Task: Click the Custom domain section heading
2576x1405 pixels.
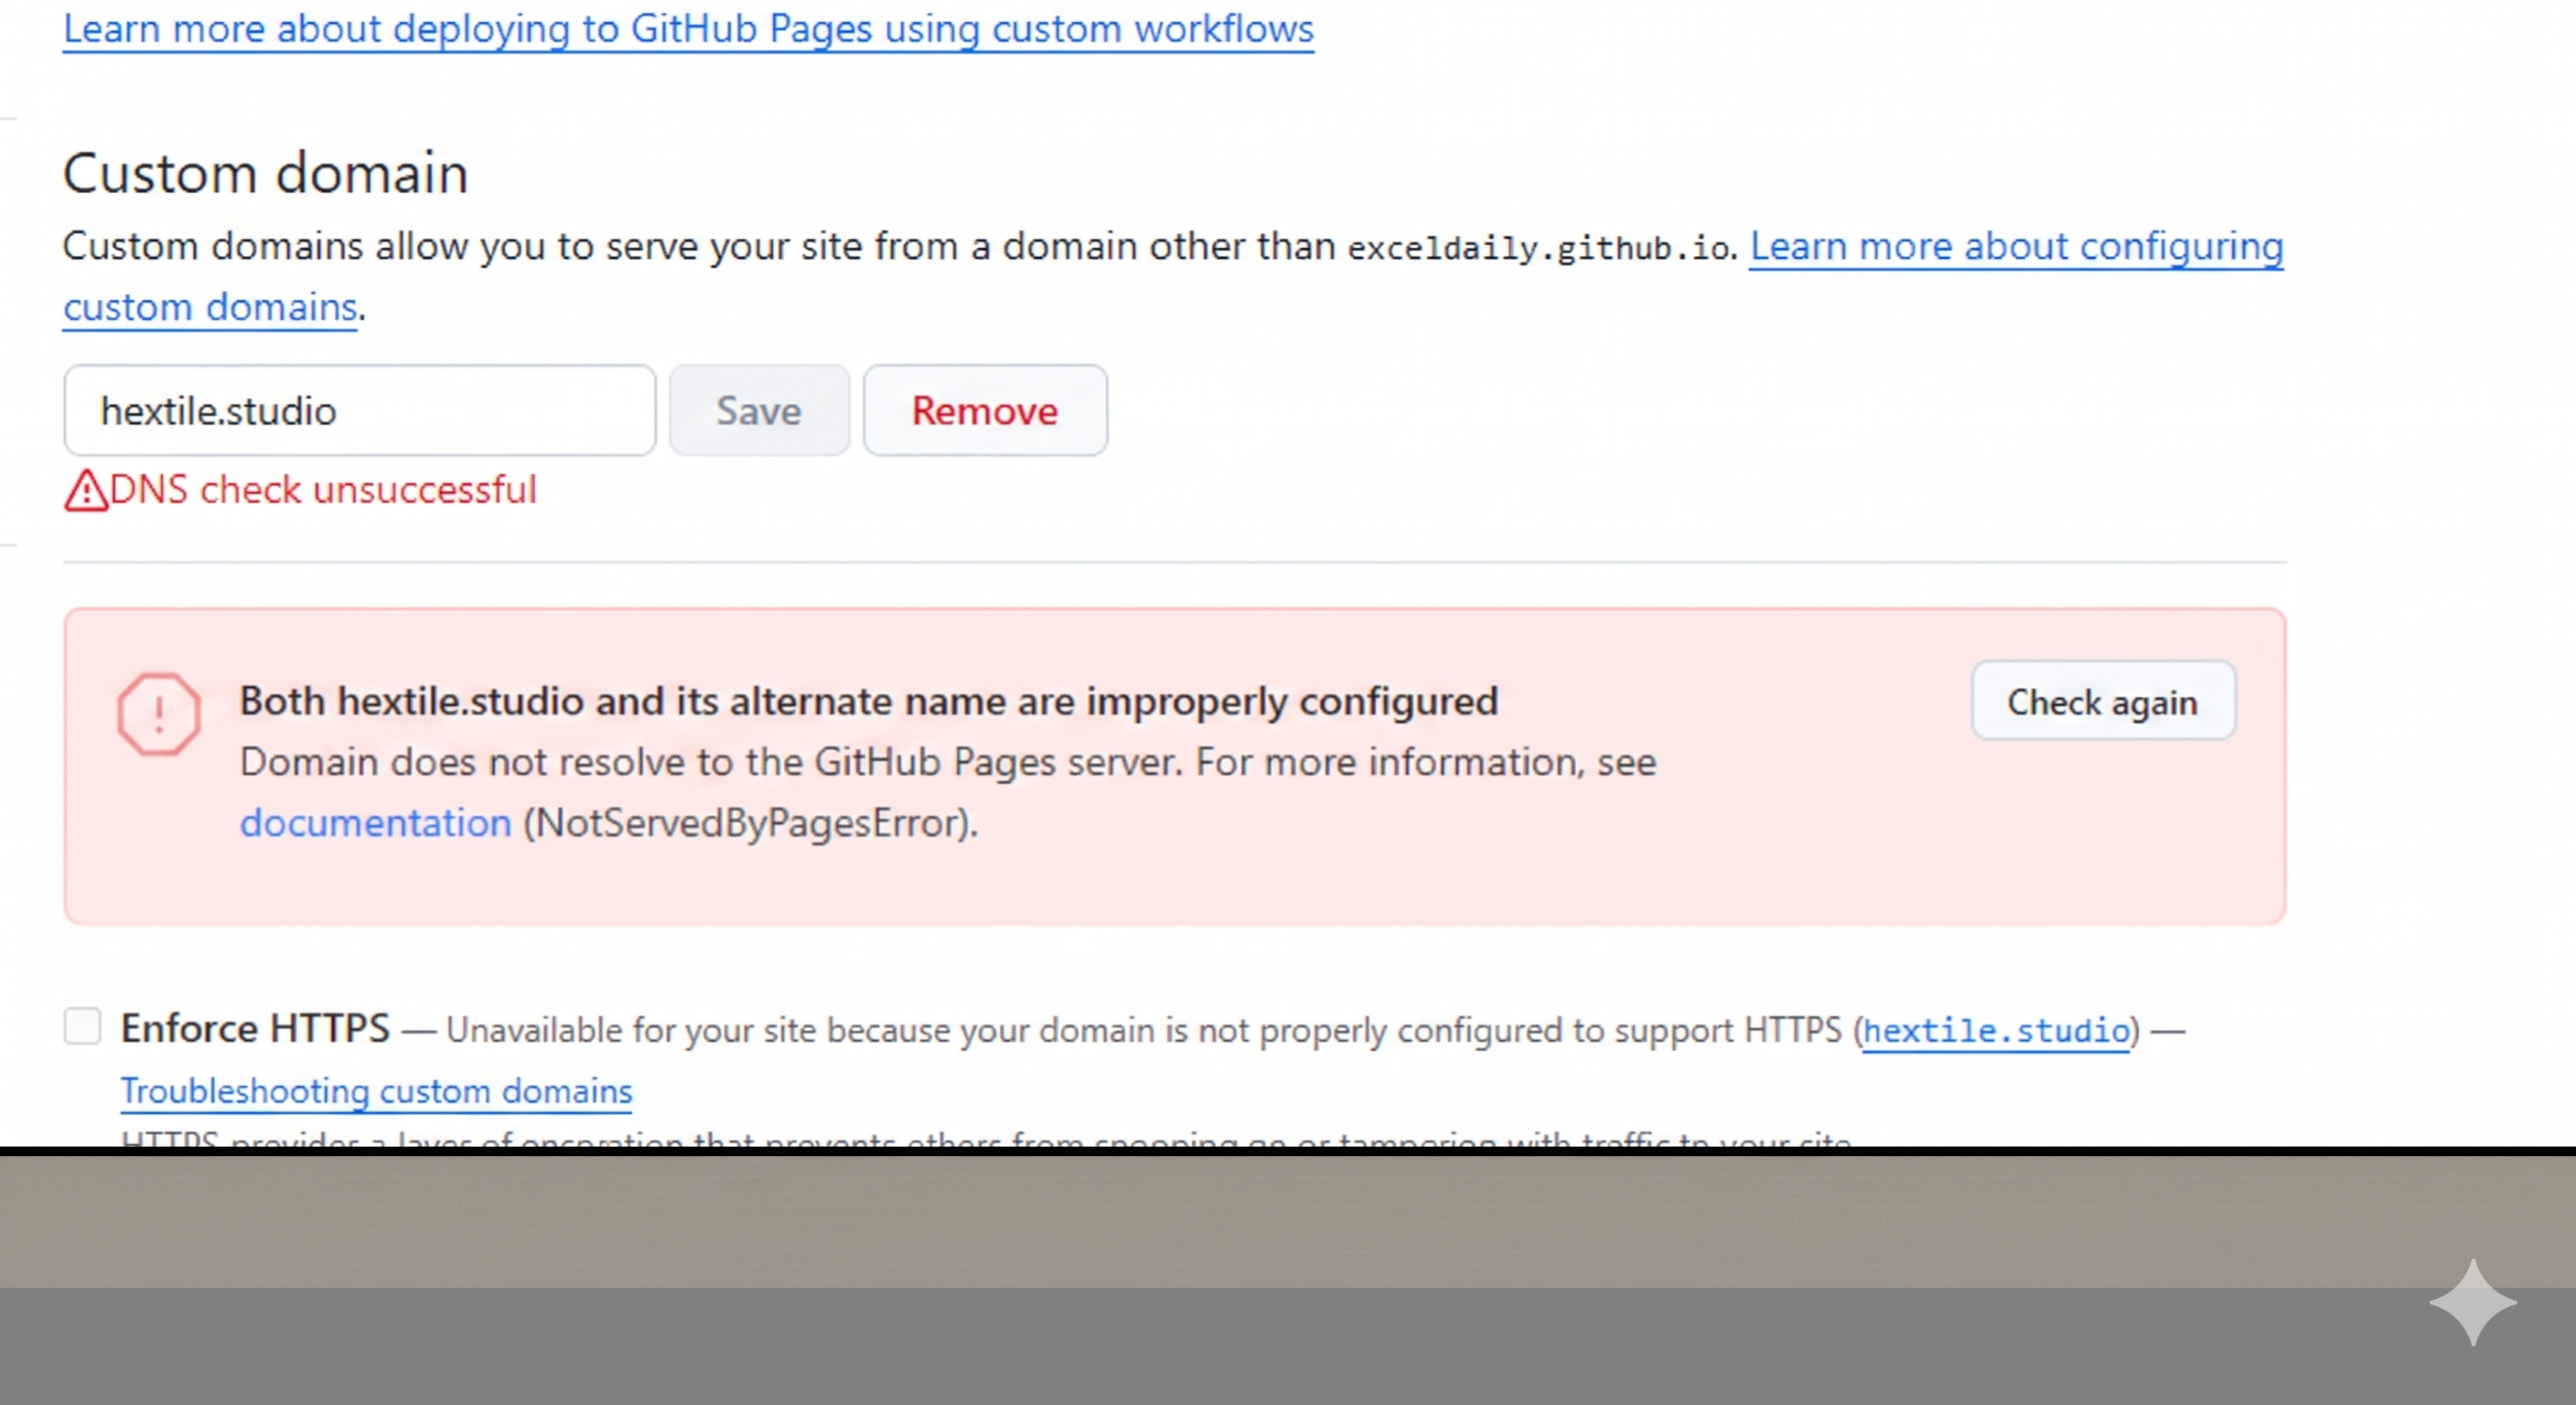Action: 265,174
